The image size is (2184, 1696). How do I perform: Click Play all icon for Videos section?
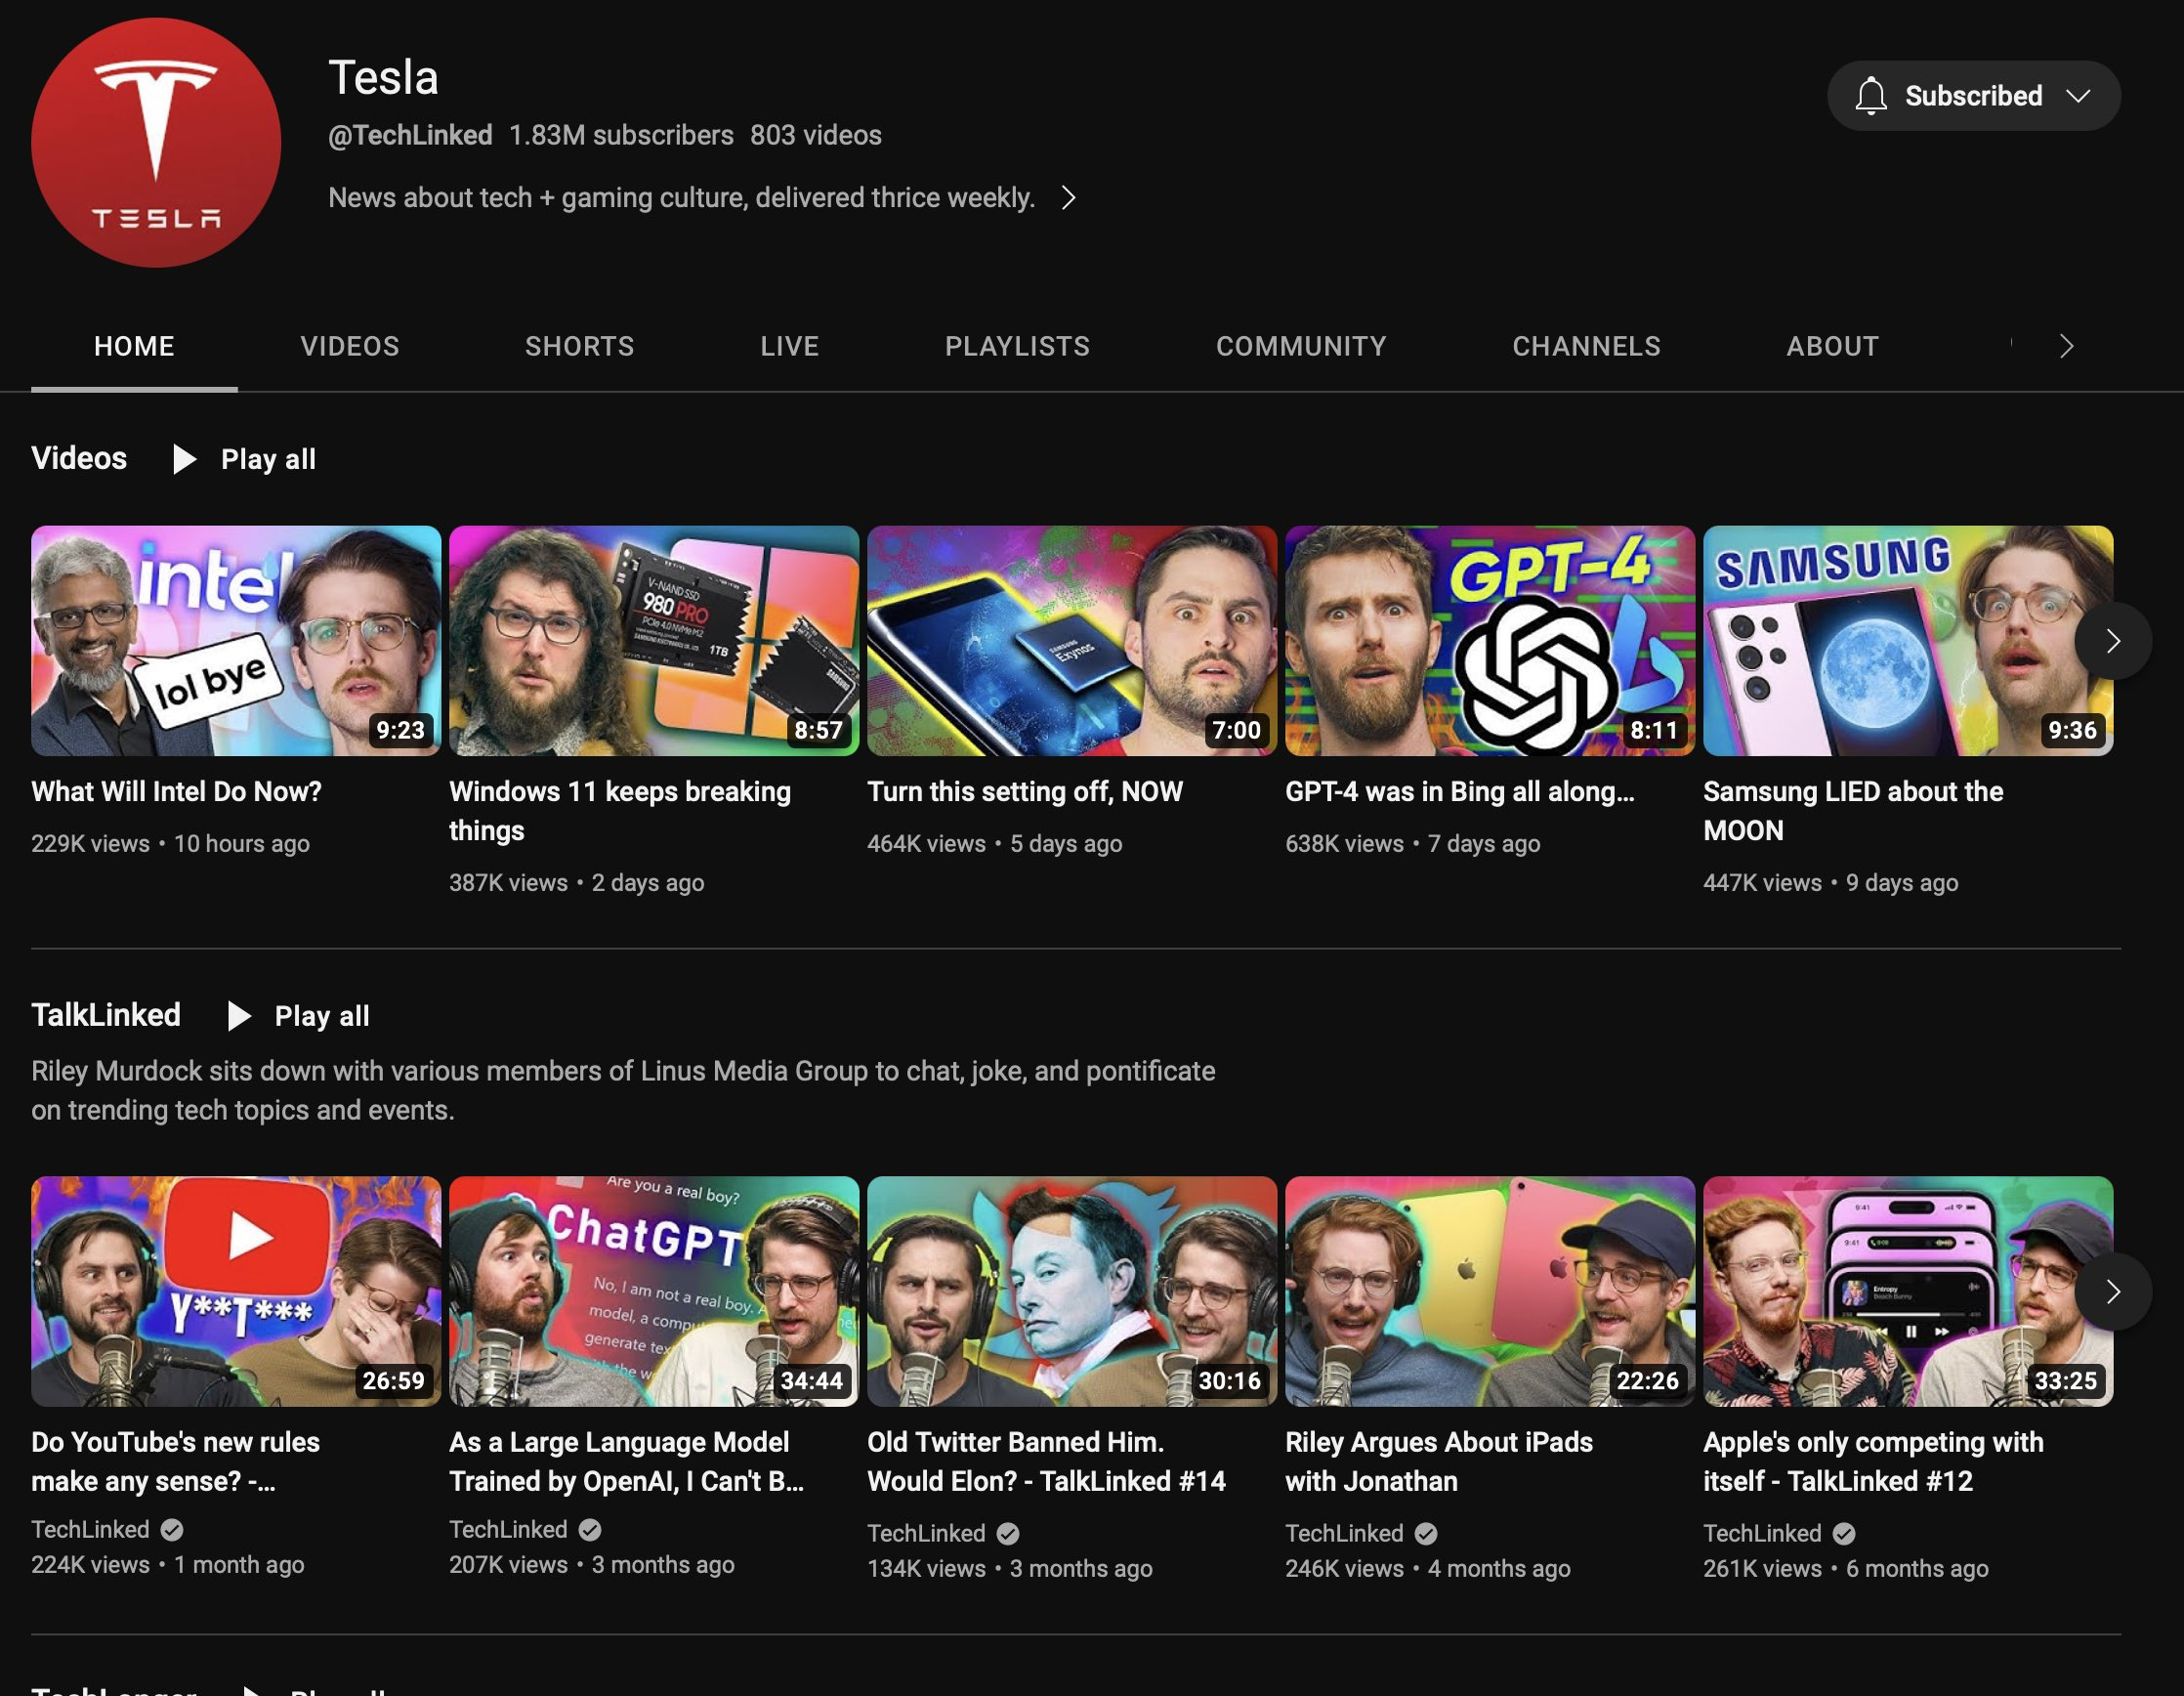click(184, 459)
